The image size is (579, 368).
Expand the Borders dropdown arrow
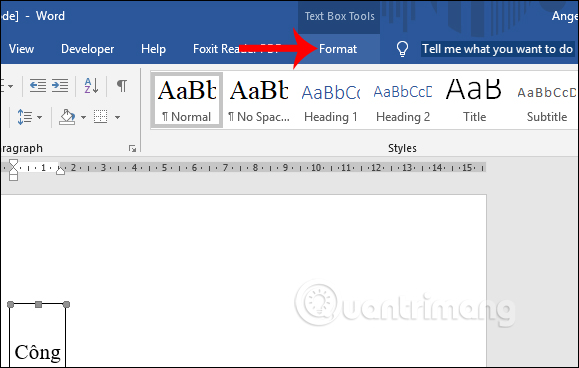(117, 118)
